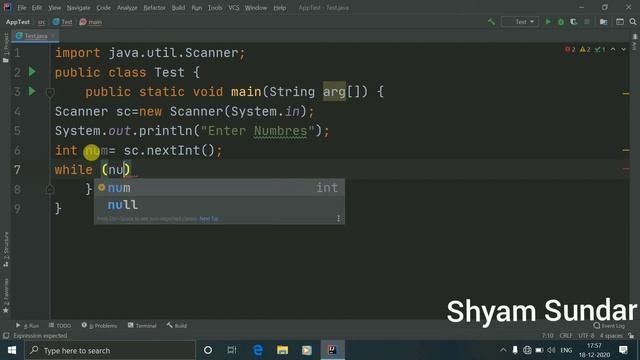Change UTF-8 file encoding in status bar
The width and height of the screenshot is (640, 360).
(x=587, y=336)
